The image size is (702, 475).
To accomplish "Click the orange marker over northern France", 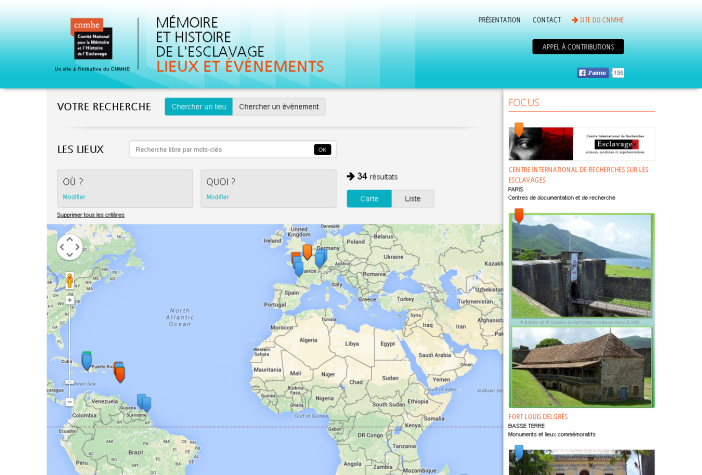I will (307, 252).
